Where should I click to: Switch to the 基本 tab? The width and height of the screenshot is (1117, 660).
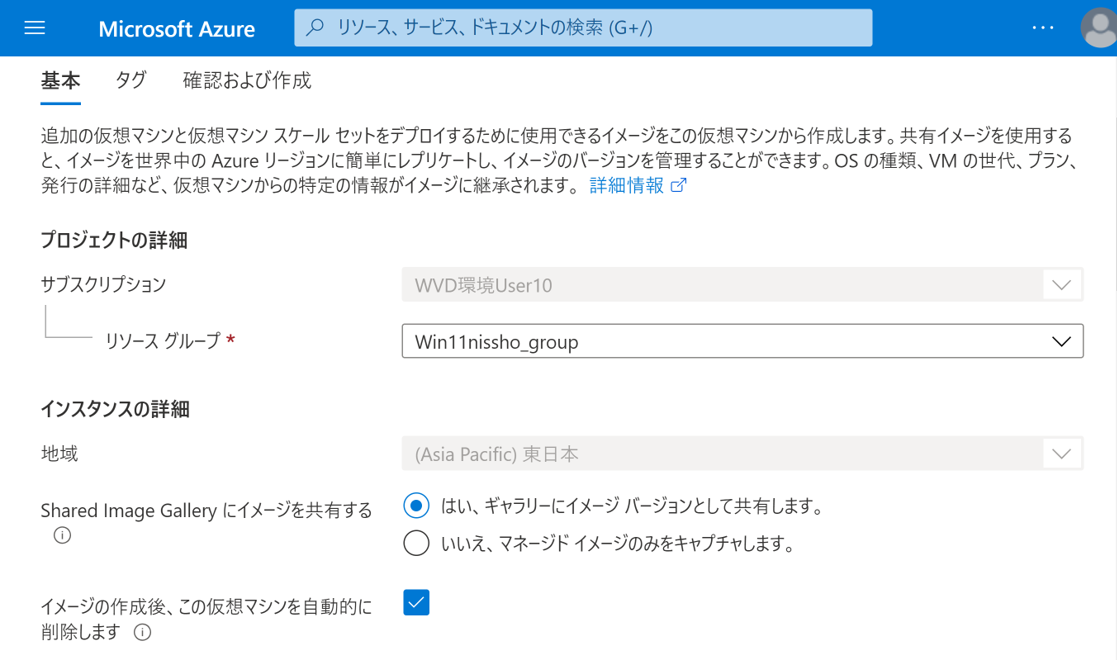click(x=61, y=81)
